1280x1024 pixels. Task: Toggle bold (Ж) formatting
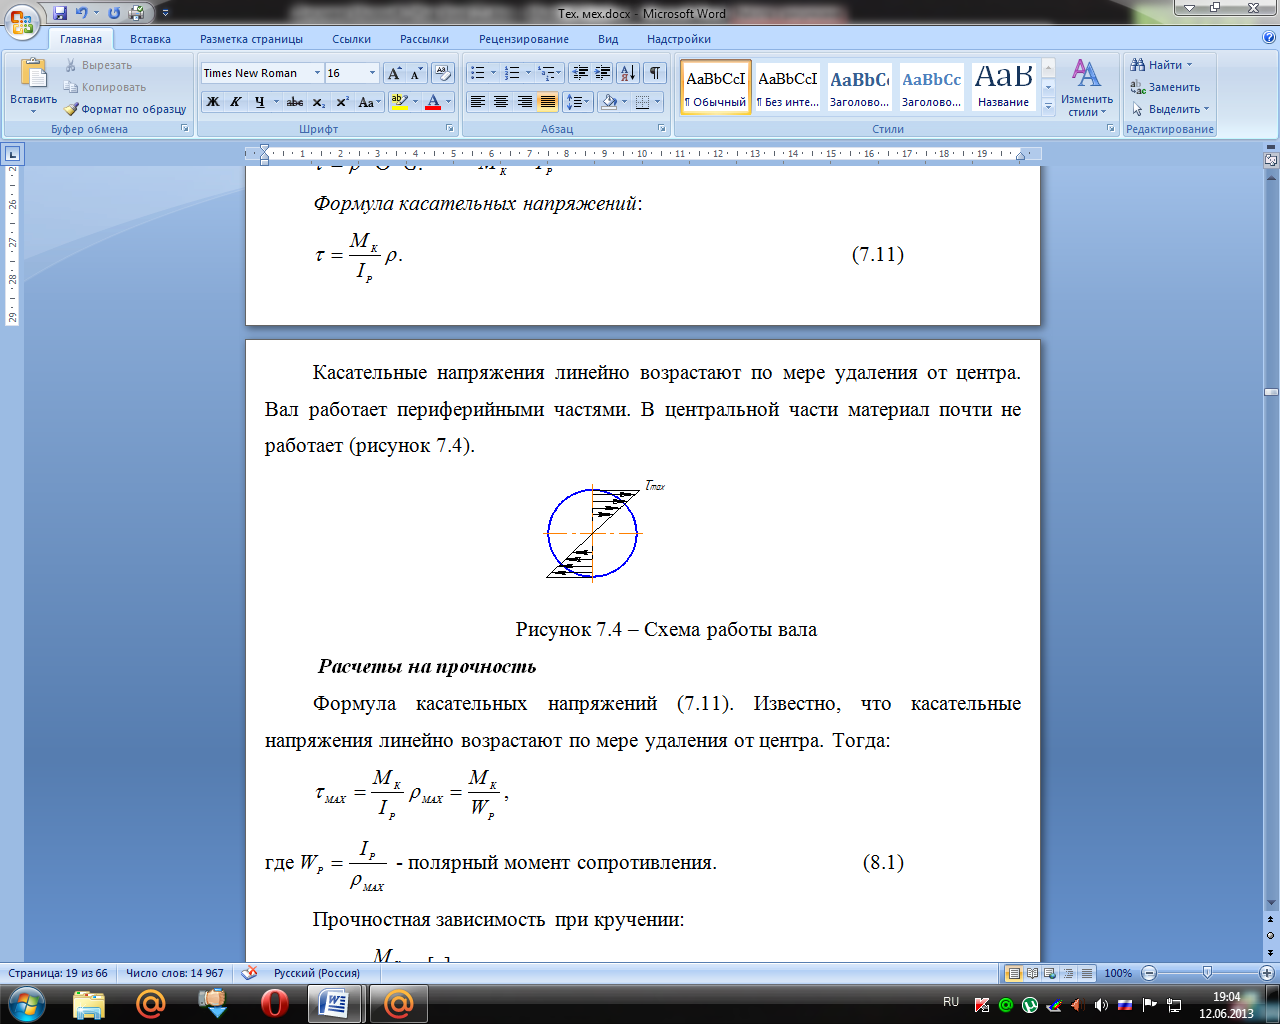(x=212, y=102)
